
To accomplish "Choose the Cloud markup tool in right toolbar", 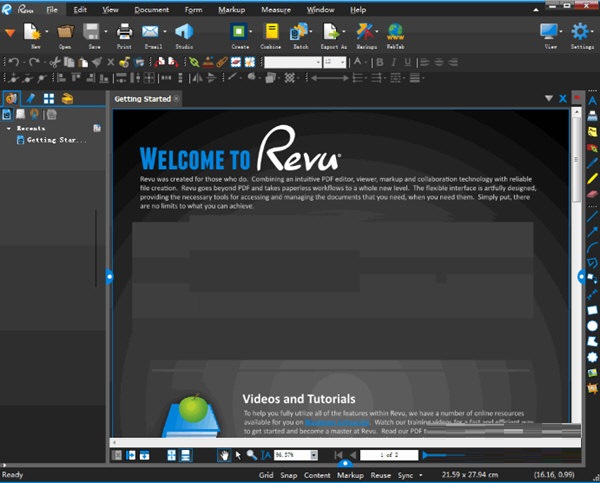I will [x=592, y=357].
